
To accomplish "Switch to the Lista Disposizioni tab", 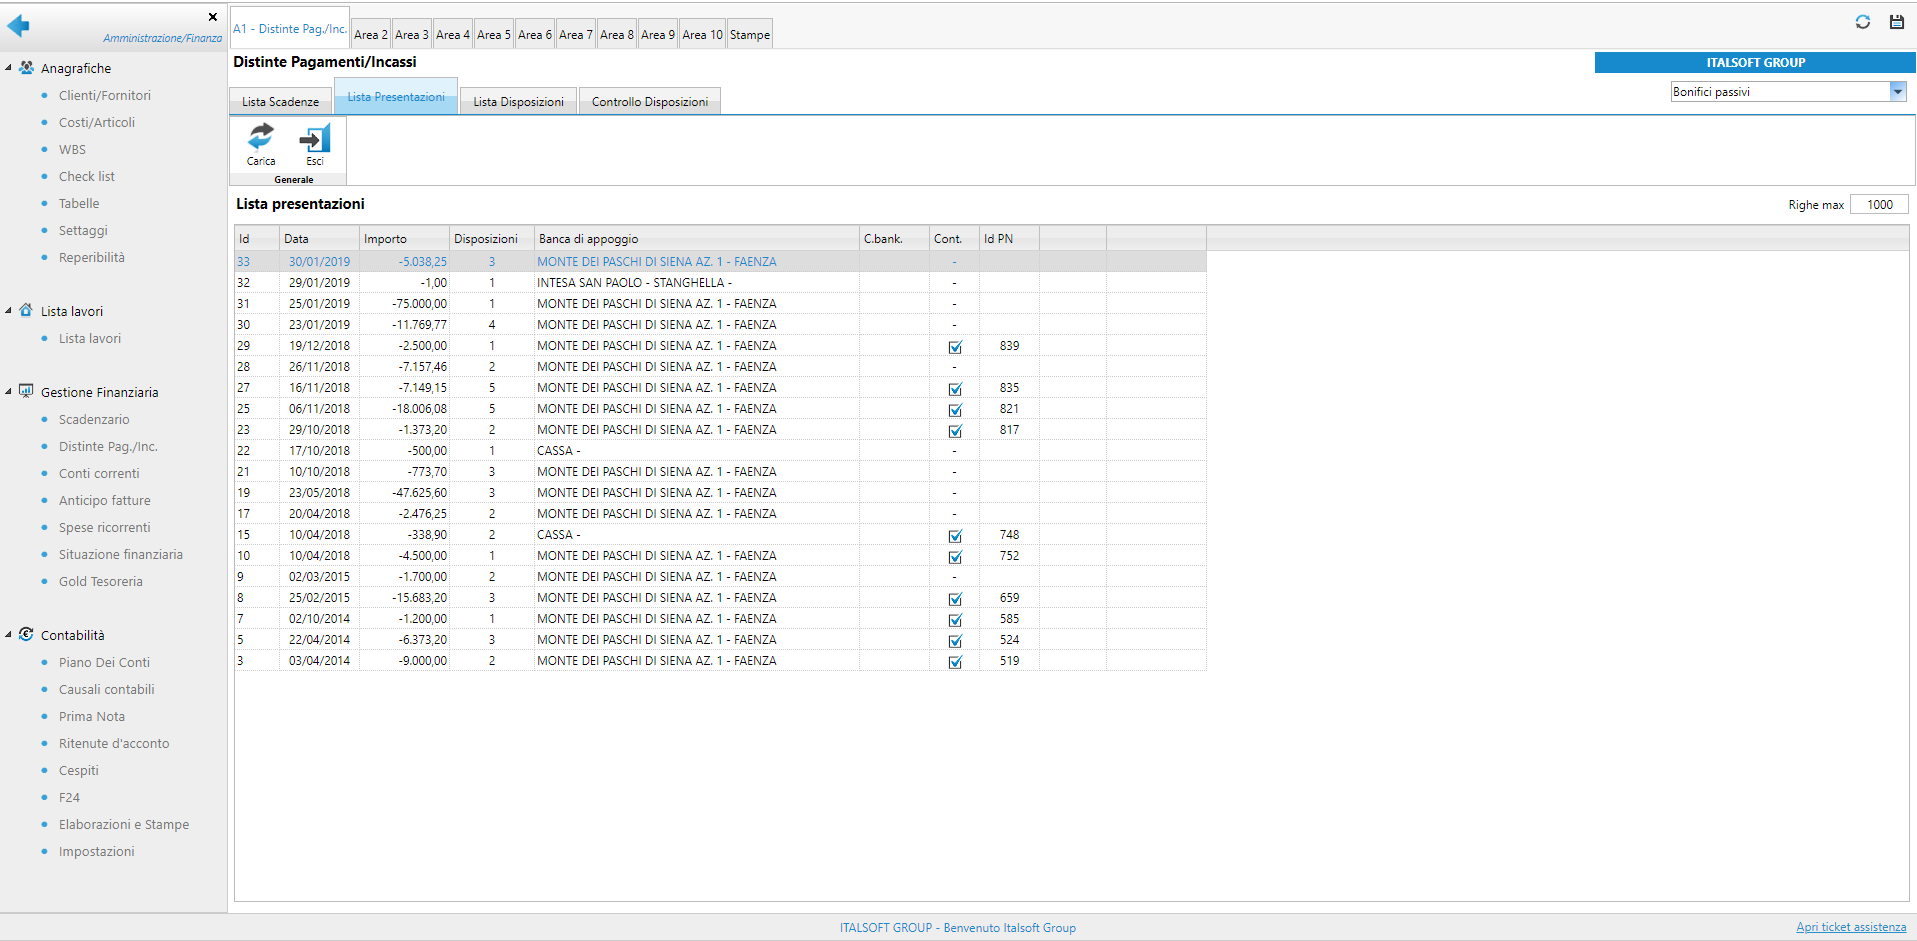I will 518,102.
